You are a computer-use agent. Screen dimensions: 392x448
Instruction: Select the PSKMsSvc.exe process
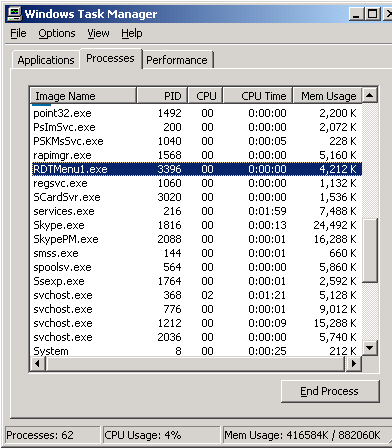tap(196, 141)
